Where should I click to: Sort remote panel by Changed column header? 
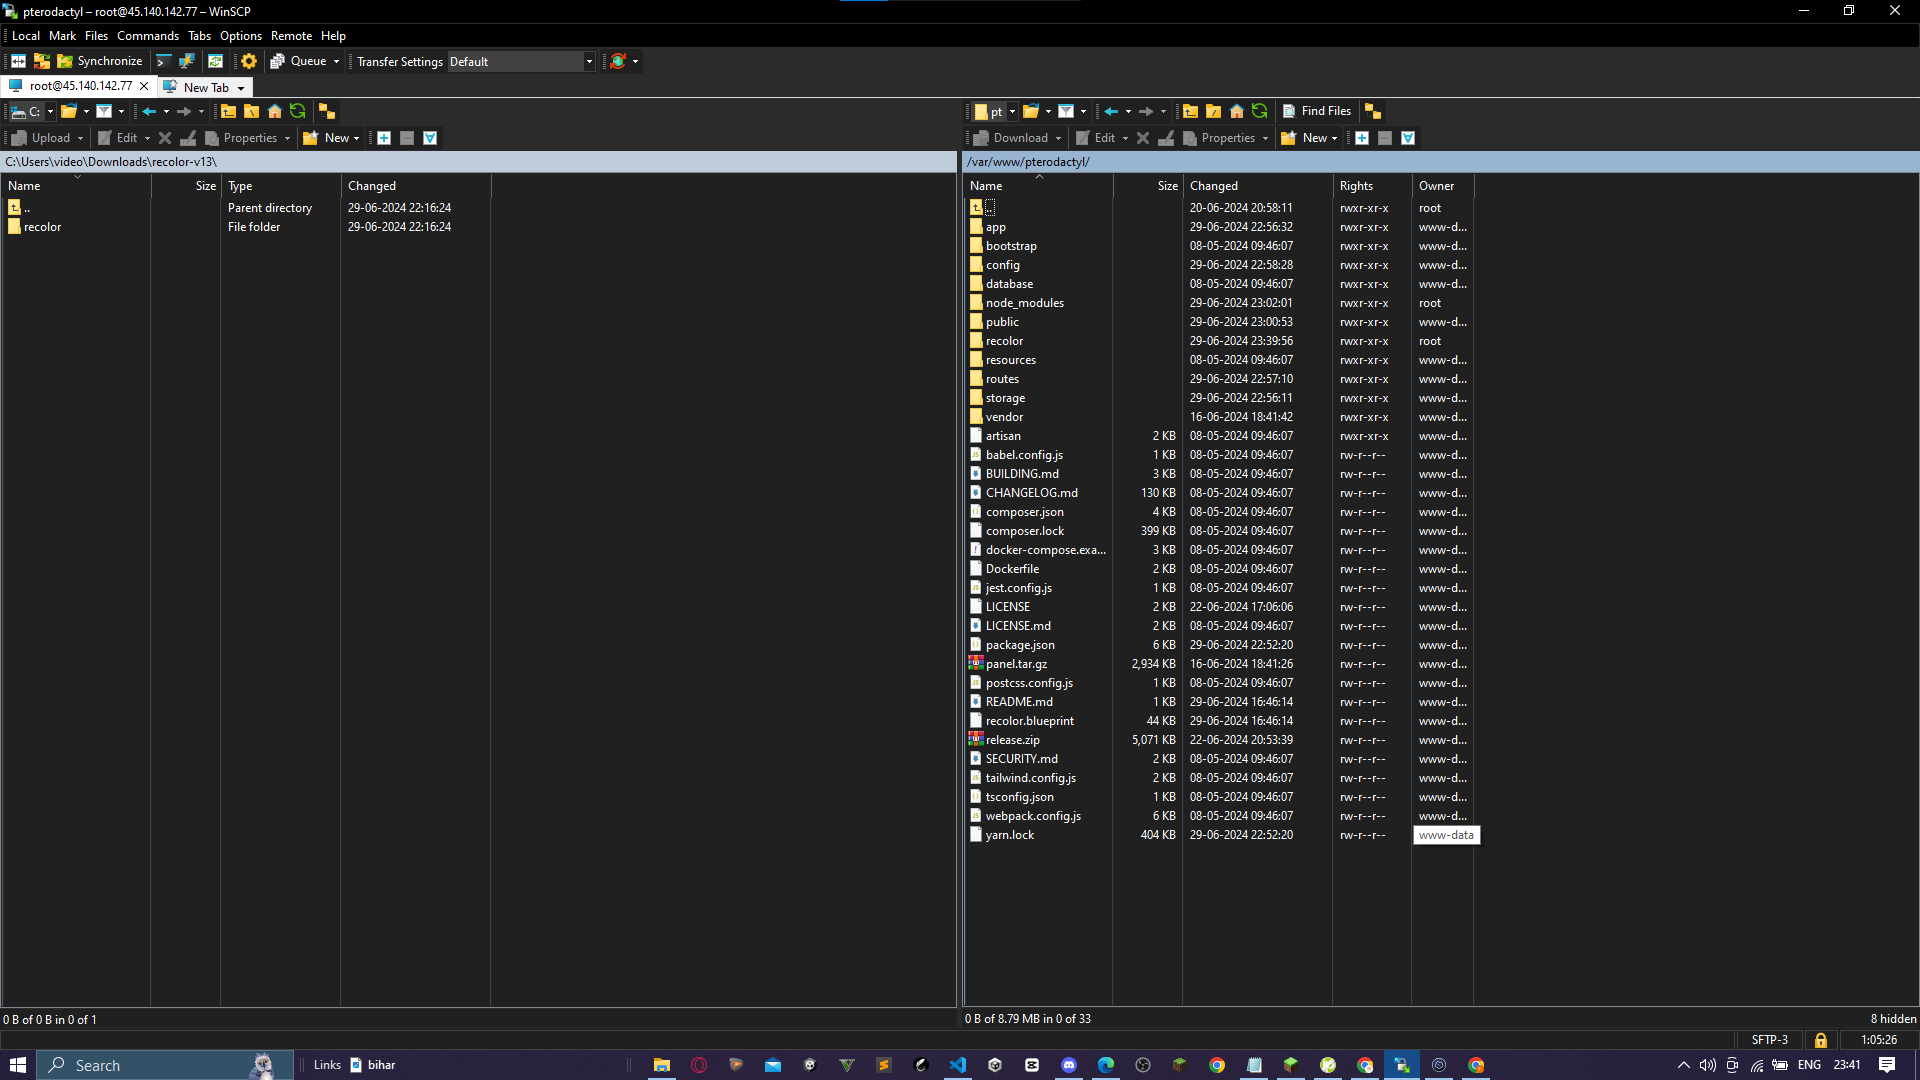tap(1257, 186)
